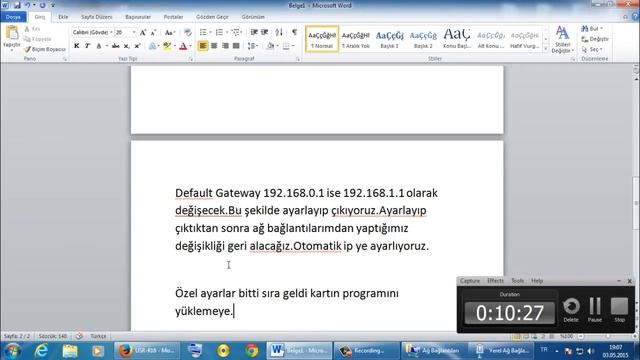Screen dimensions: 640x360
Task: Open Font dialog launcher (Yazı Tipi)
Action: point(191,59)
